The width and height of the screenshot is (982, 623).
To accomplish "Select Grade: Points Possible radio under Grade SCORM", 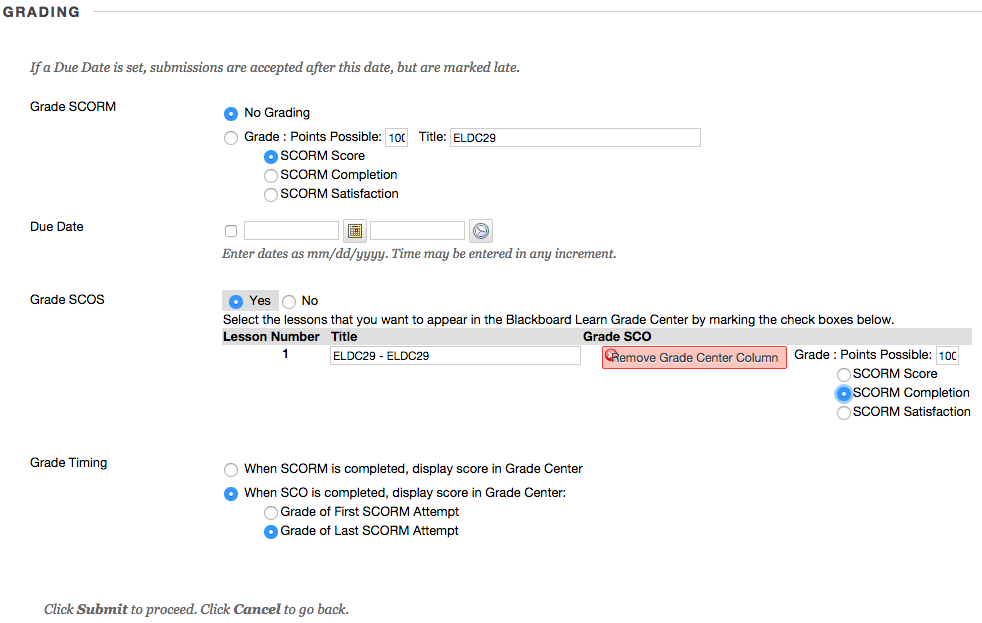I will click(x=231, y=138).
